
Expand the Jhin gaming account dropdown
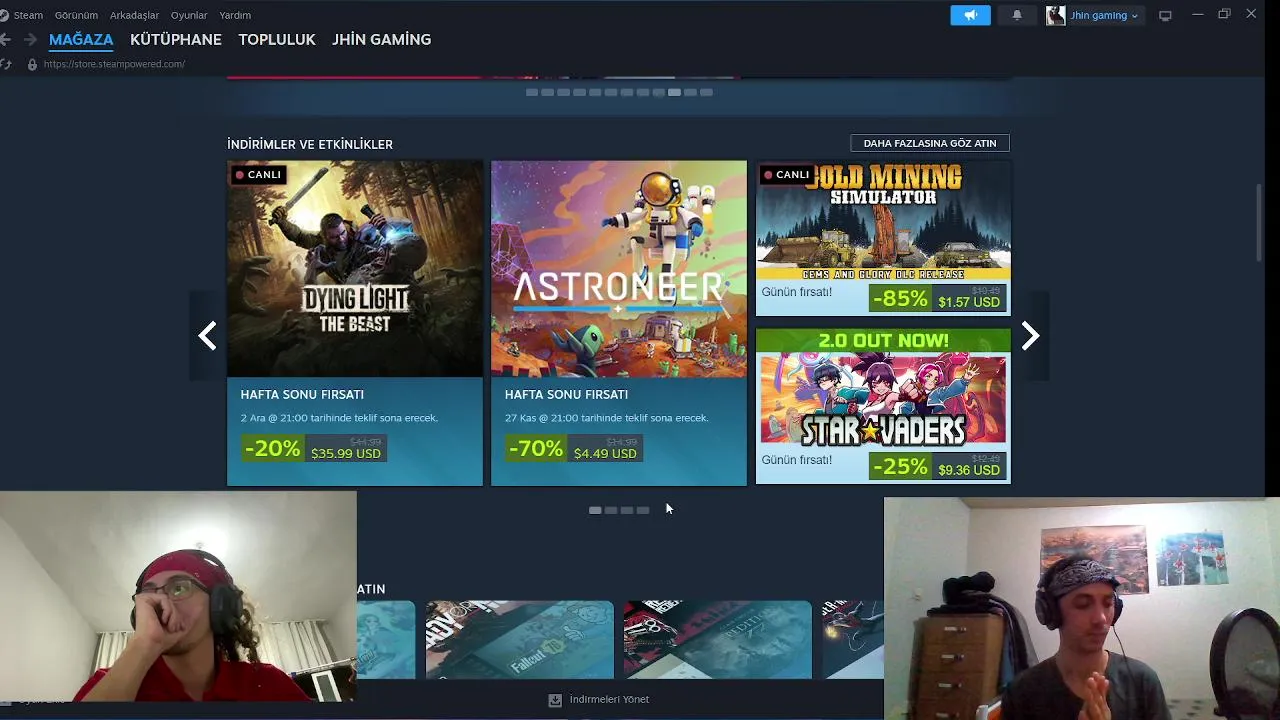point(1104,15)
